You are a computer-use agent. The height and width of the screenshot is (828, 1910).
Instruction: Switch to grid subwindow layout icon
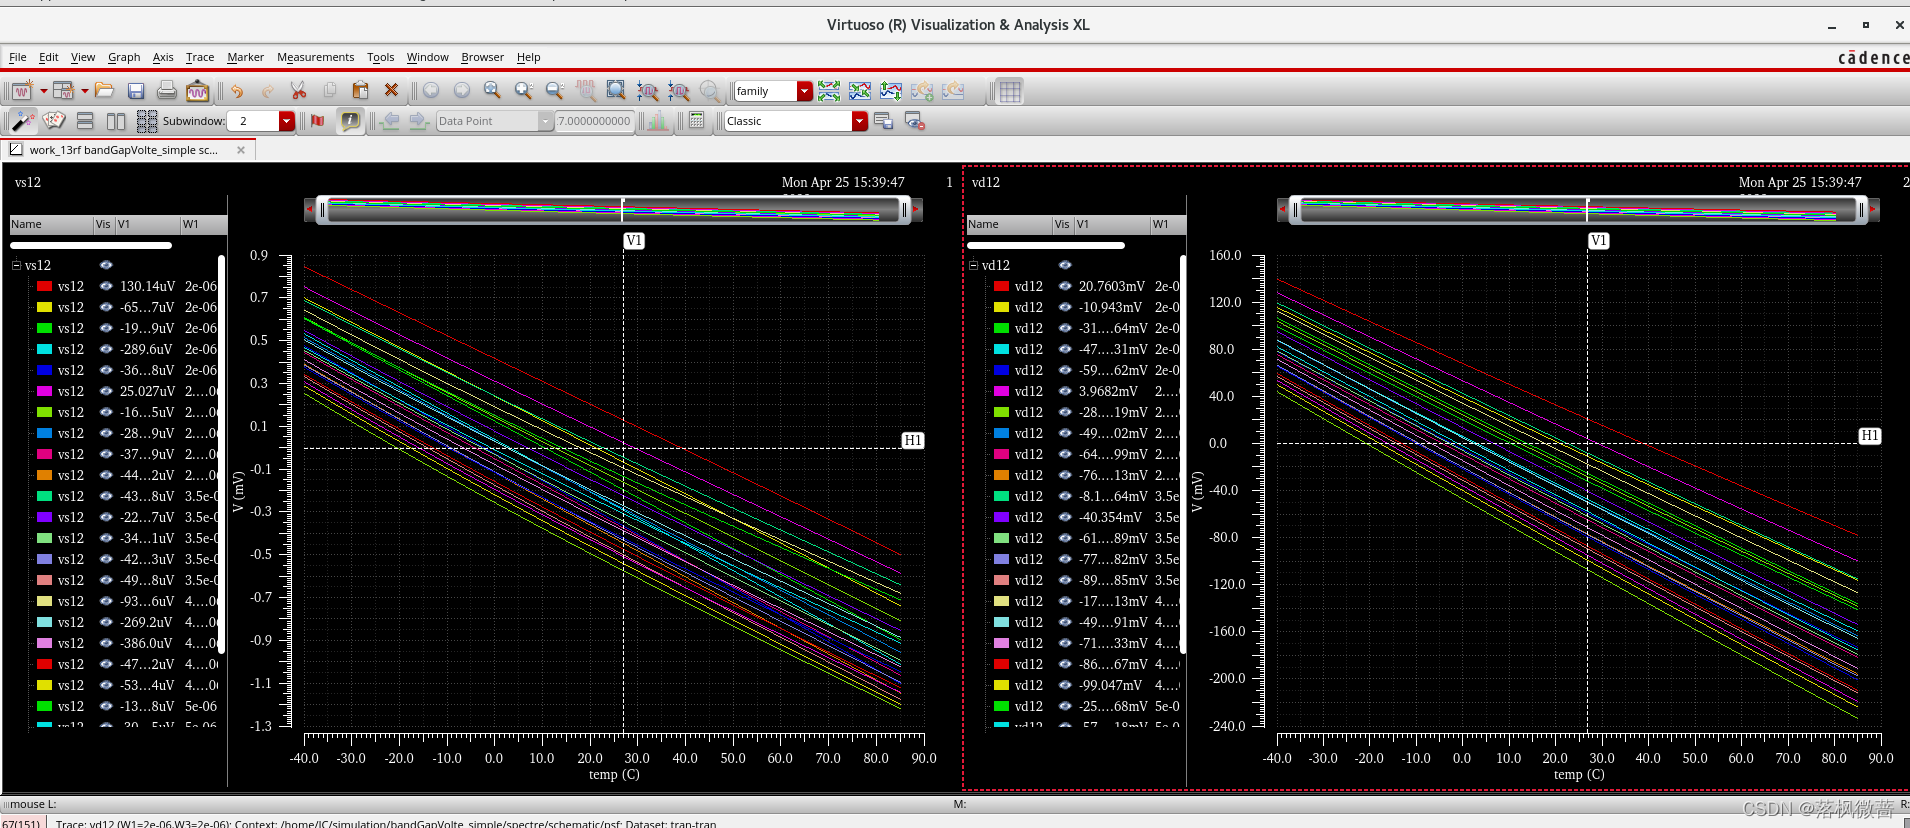147,121
